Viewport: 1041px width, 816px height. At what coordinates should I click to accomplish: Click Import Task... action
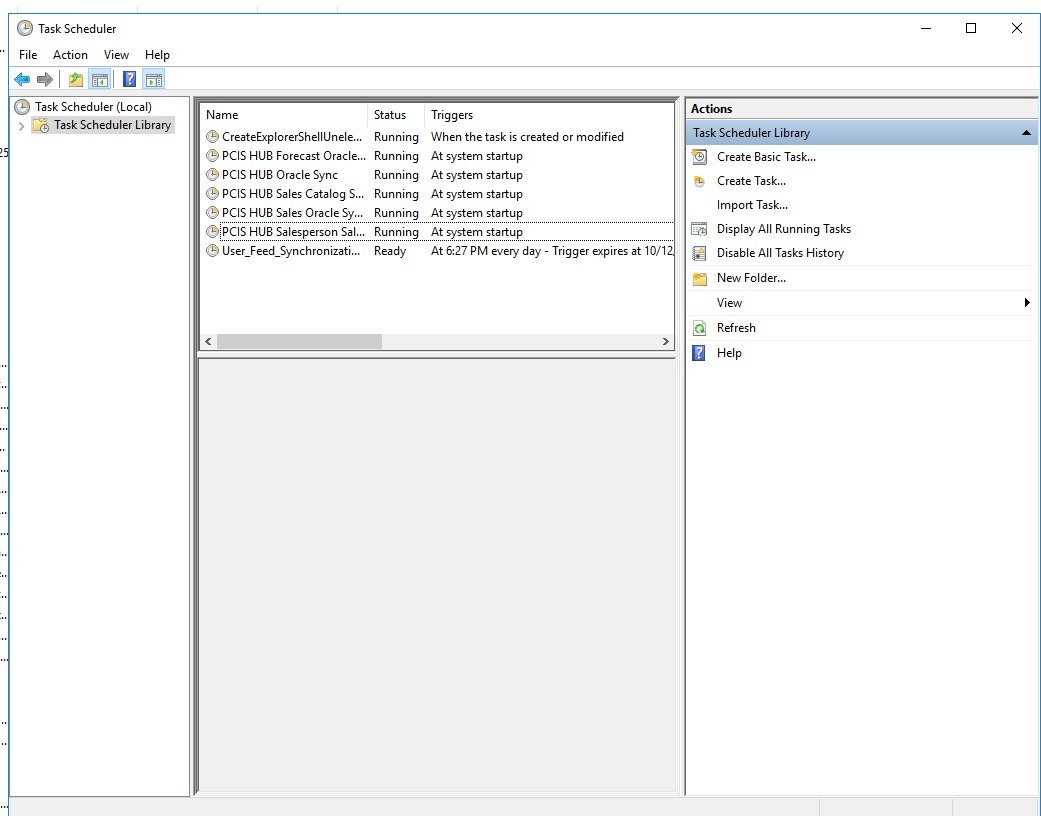(752, 204)
